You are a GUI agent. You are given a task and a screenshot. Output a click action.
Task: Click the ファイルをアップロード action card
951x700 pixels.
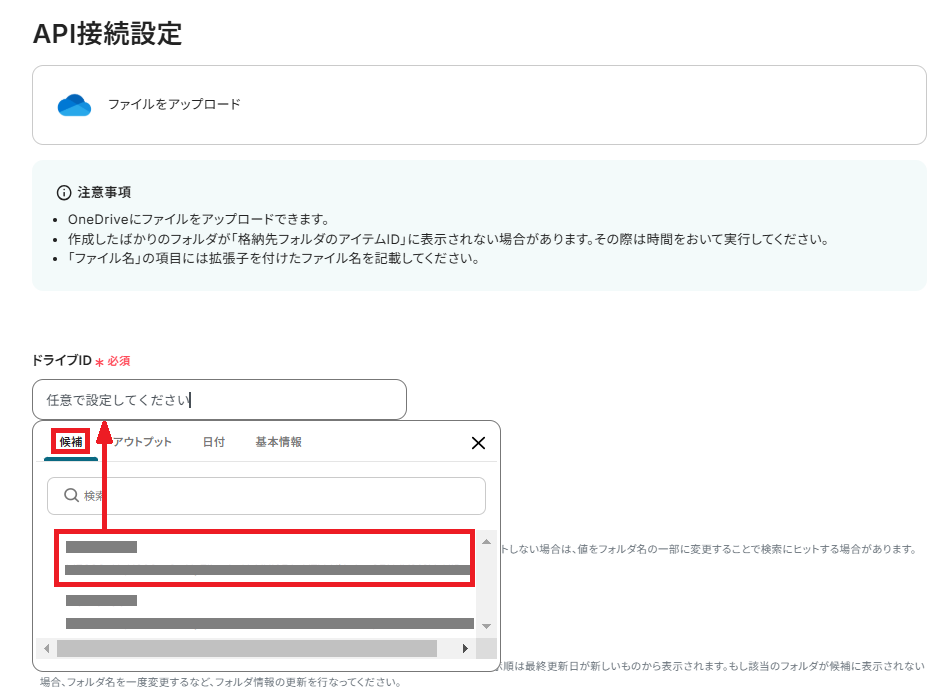click(x=479, y=105)
